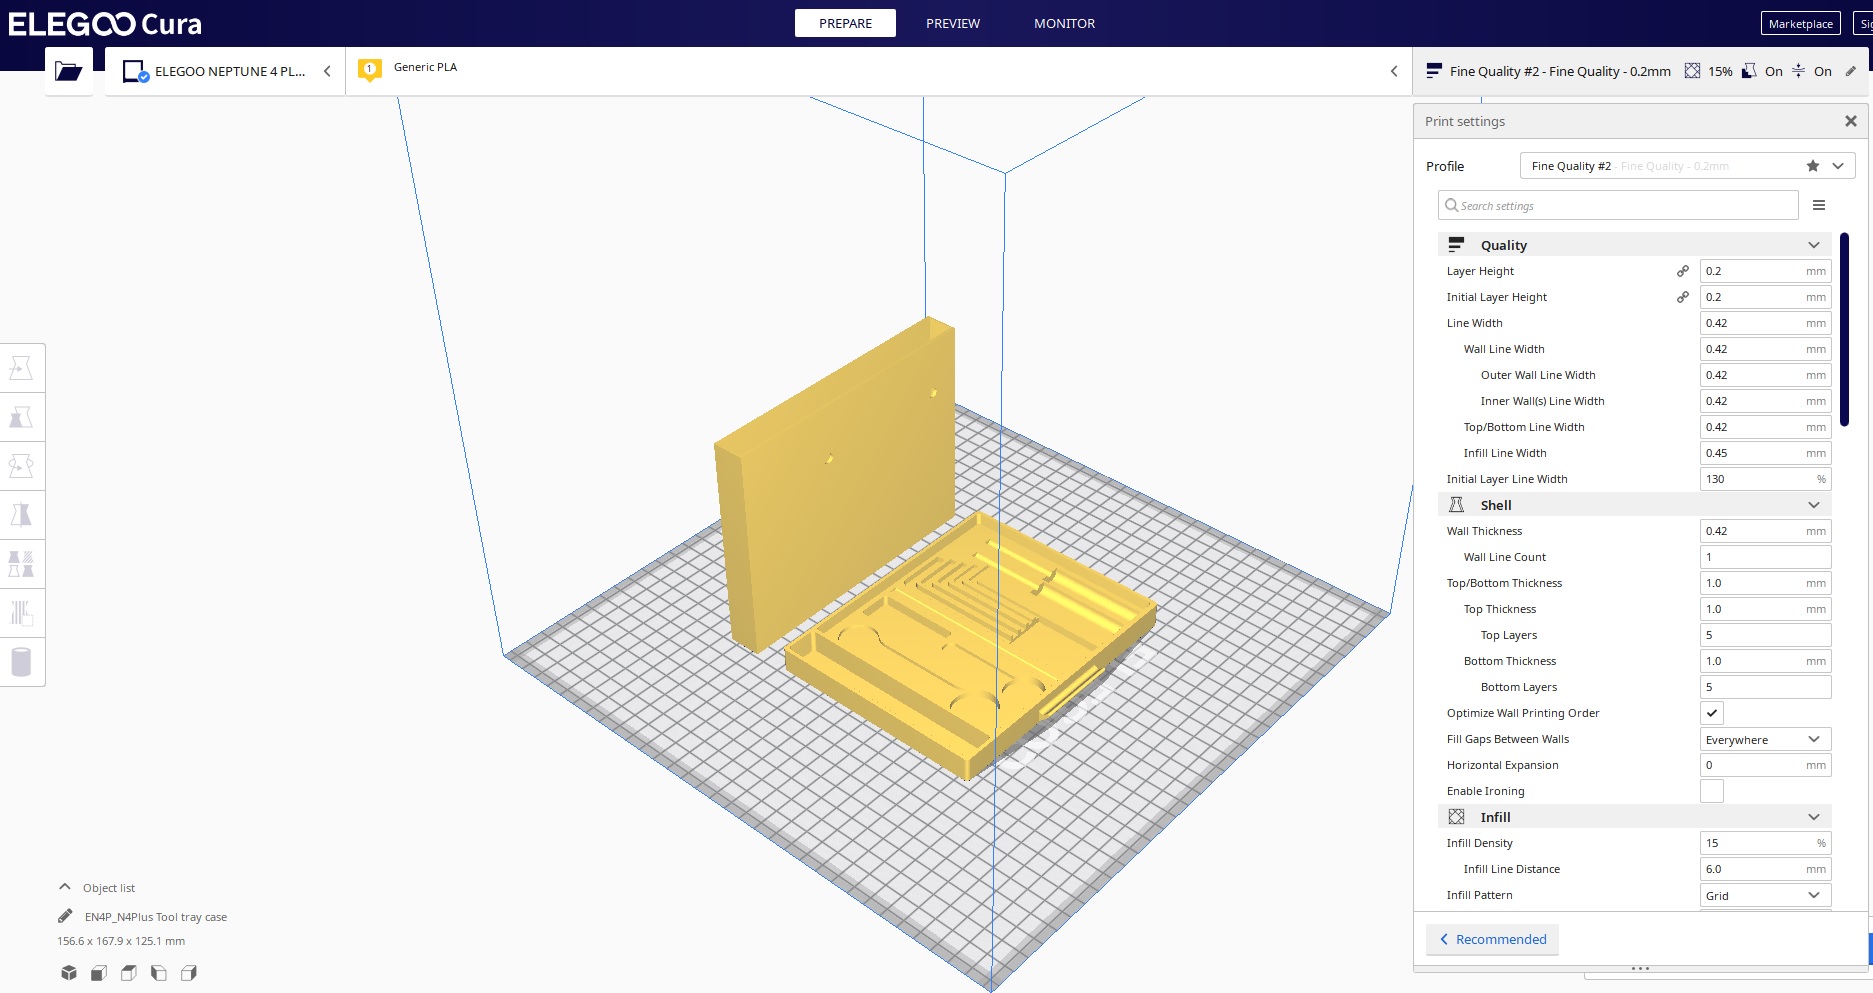Switch to the PREVIEW tab
This screenshot has width=1873, height=993.
click(952, 23)
